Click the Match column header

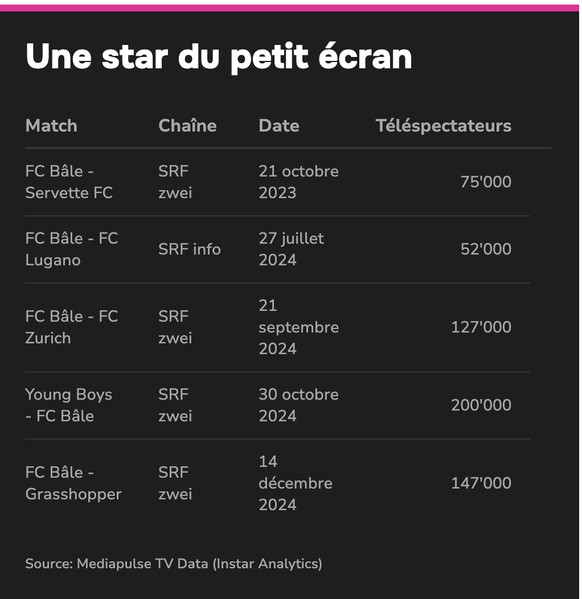pyautogui.click(x=51, y=126)
